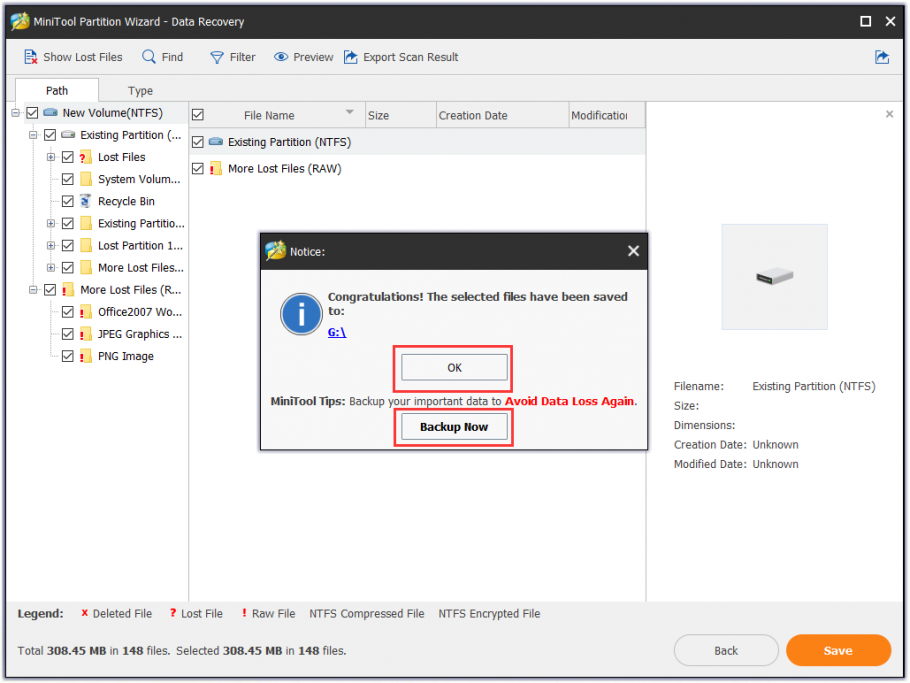Click the Back button
The width and height of the screenshot is (910, 683).
pyautogui.click(x=726, y=651)
